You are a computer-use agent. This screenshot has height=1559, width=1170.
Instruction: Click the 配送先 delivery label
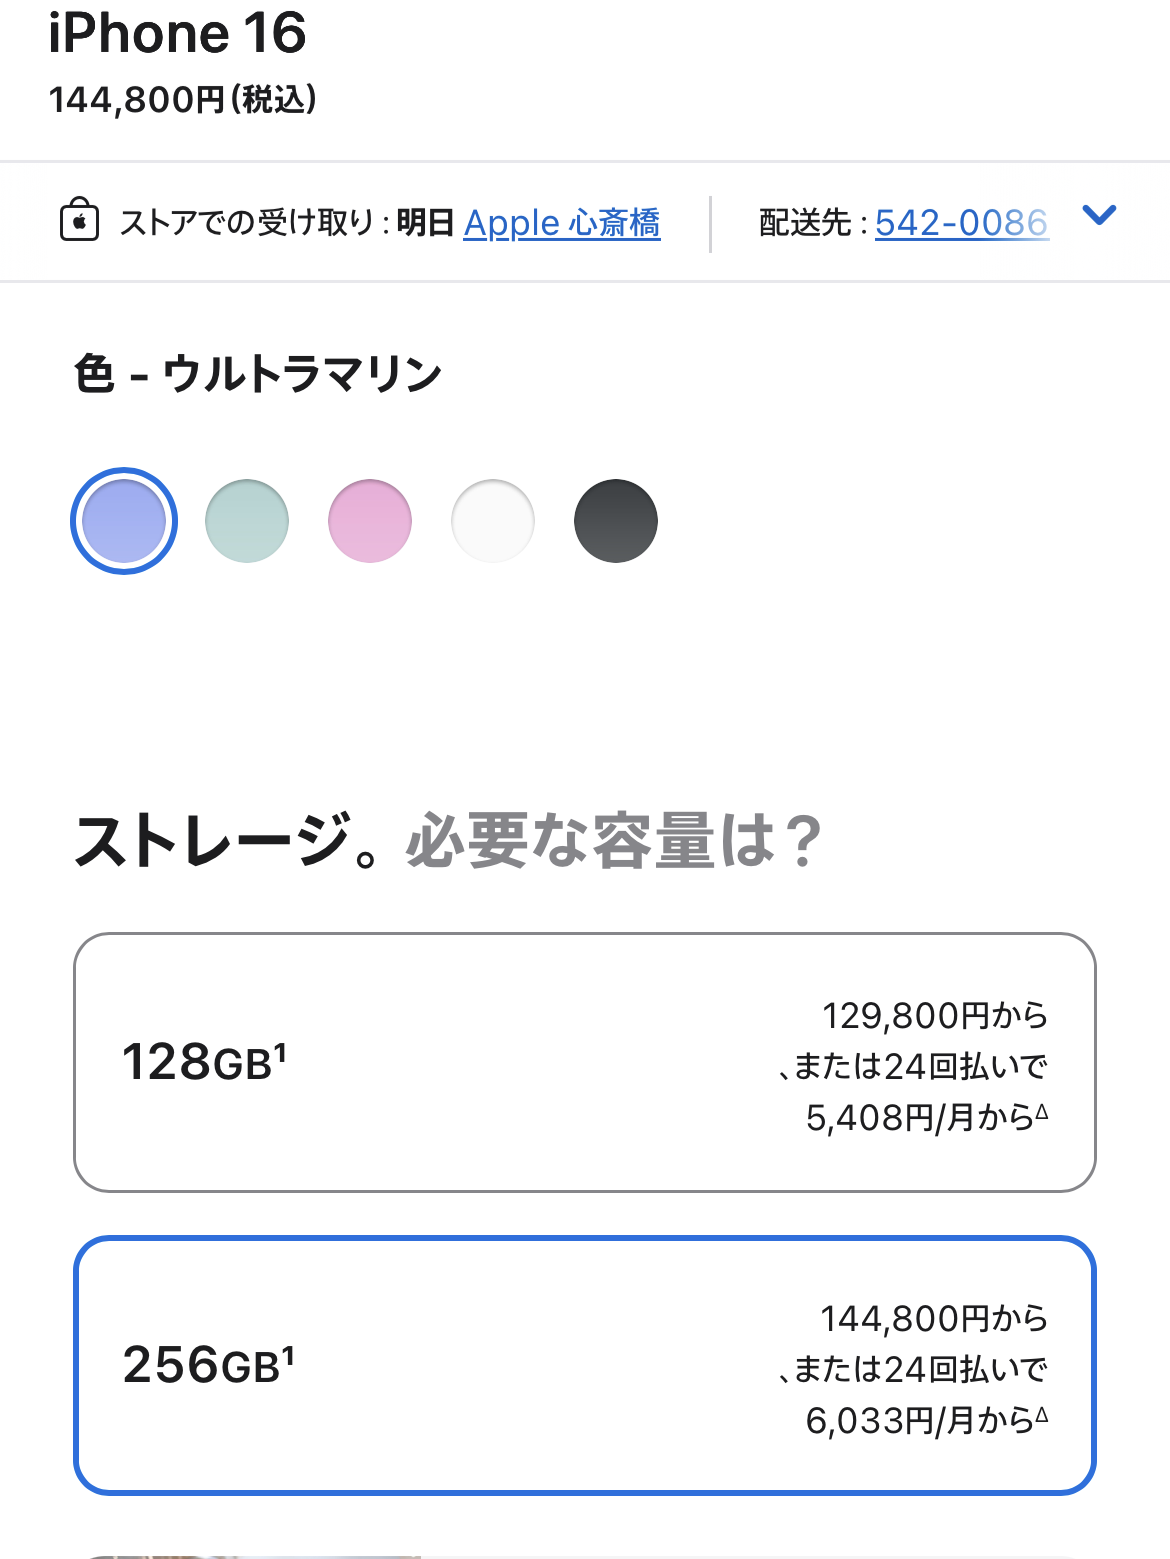coord(804,222)
